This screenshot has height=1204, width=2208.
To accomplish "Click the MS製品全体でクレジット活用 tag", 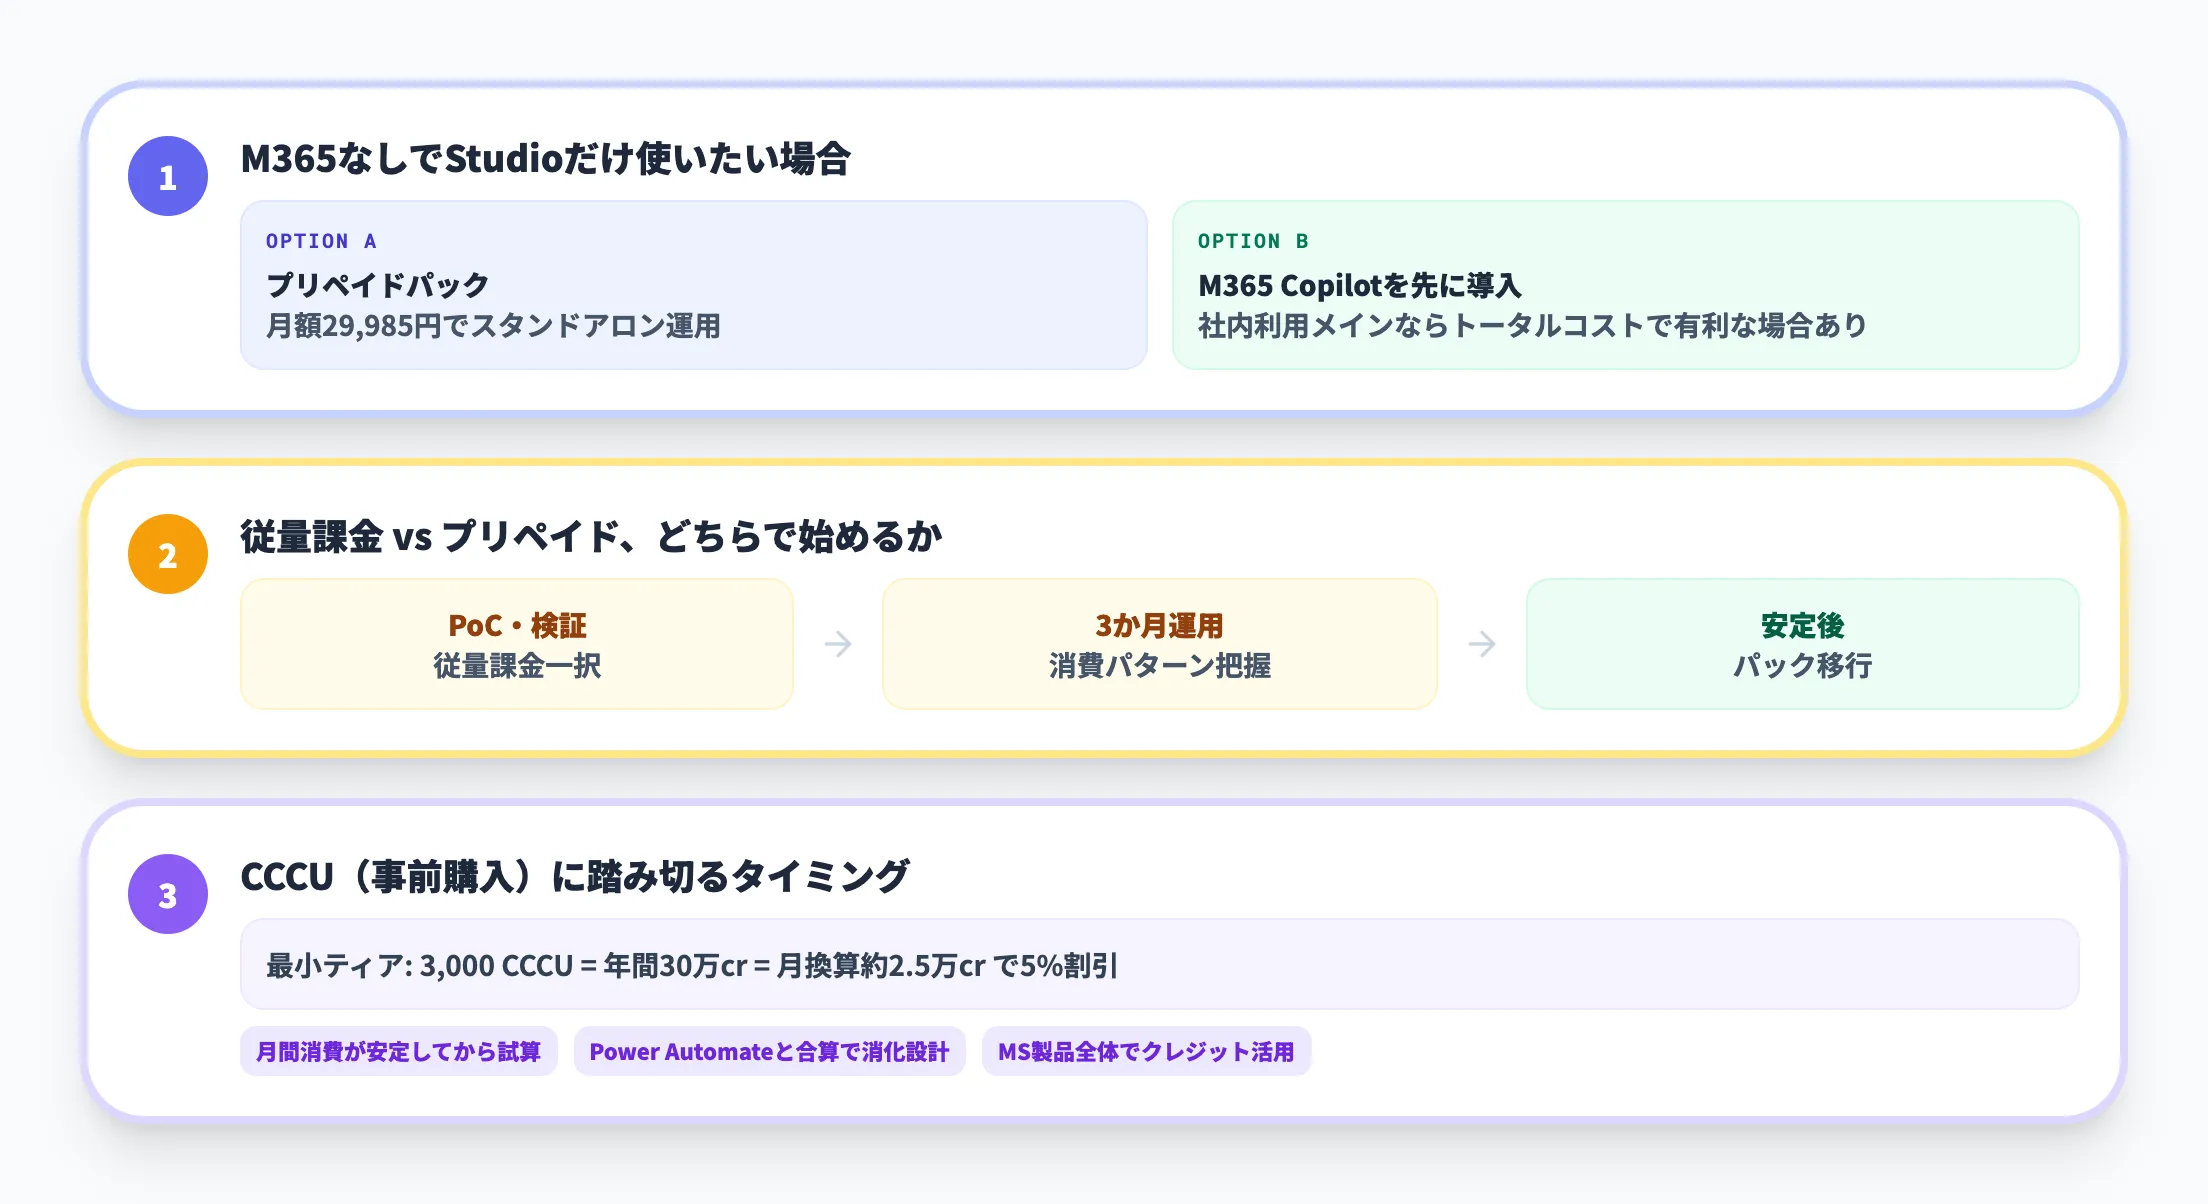I will [x=1146, y=1052].
